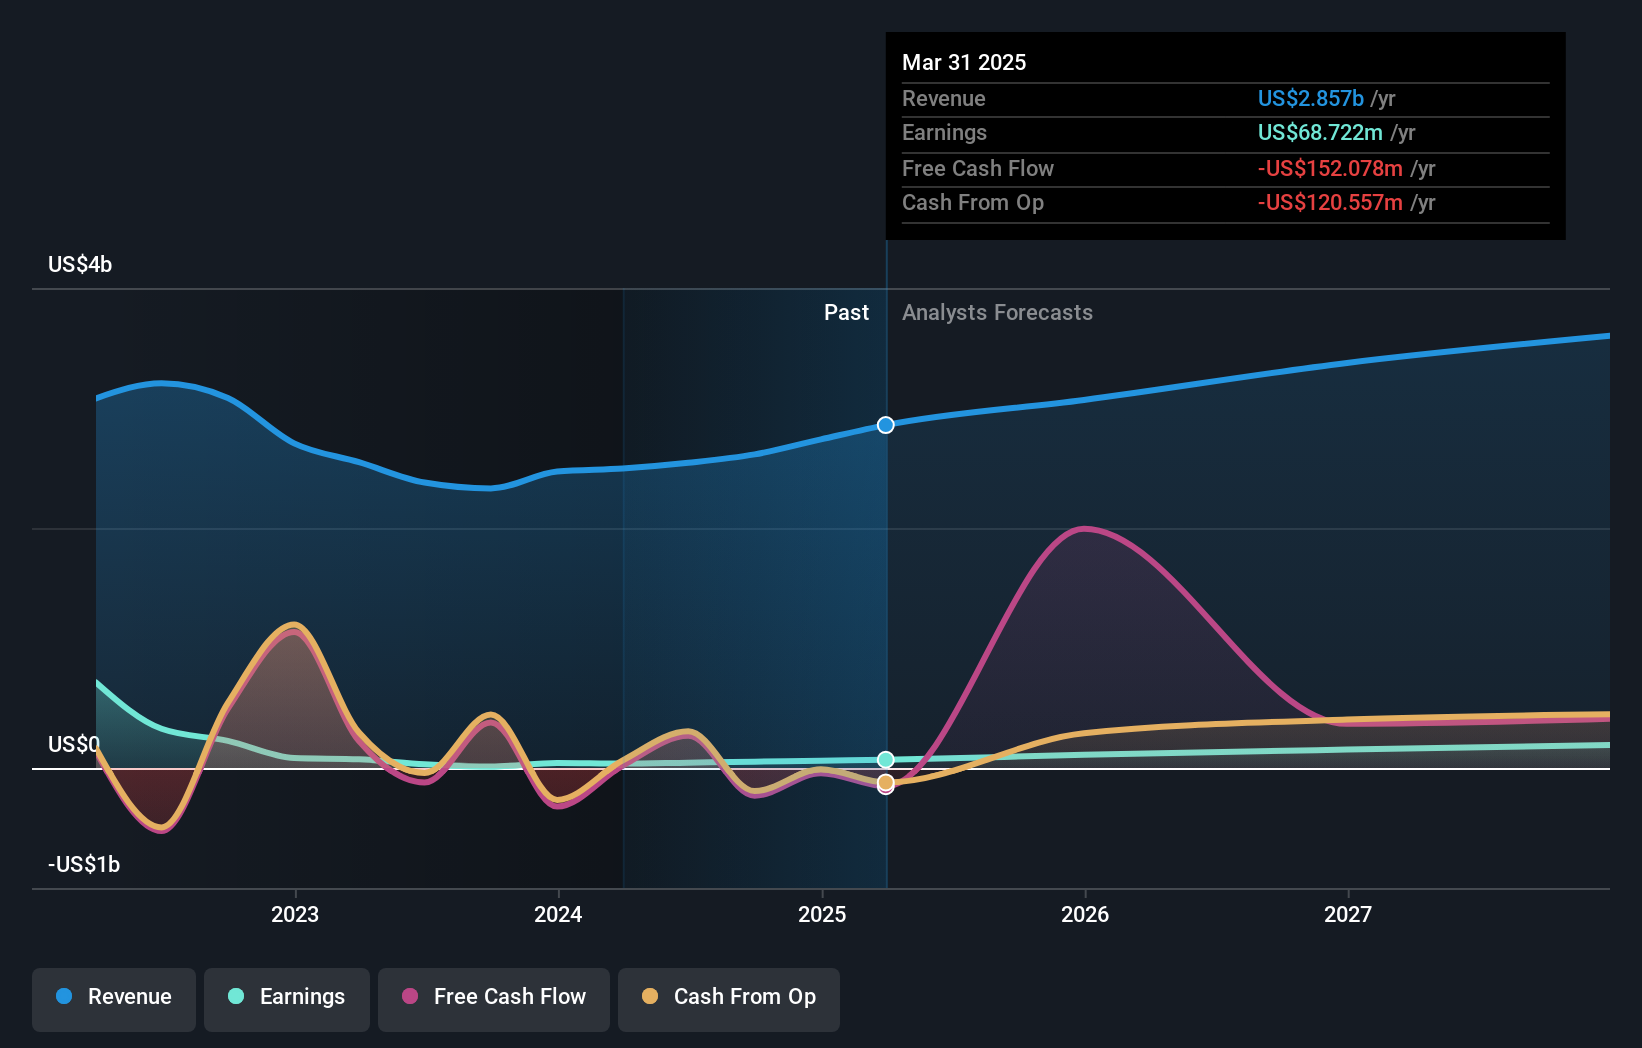Click the orange Cash From Op data point marker
Viewport: 1642px width, 1048px height.
tap(886, 782)
